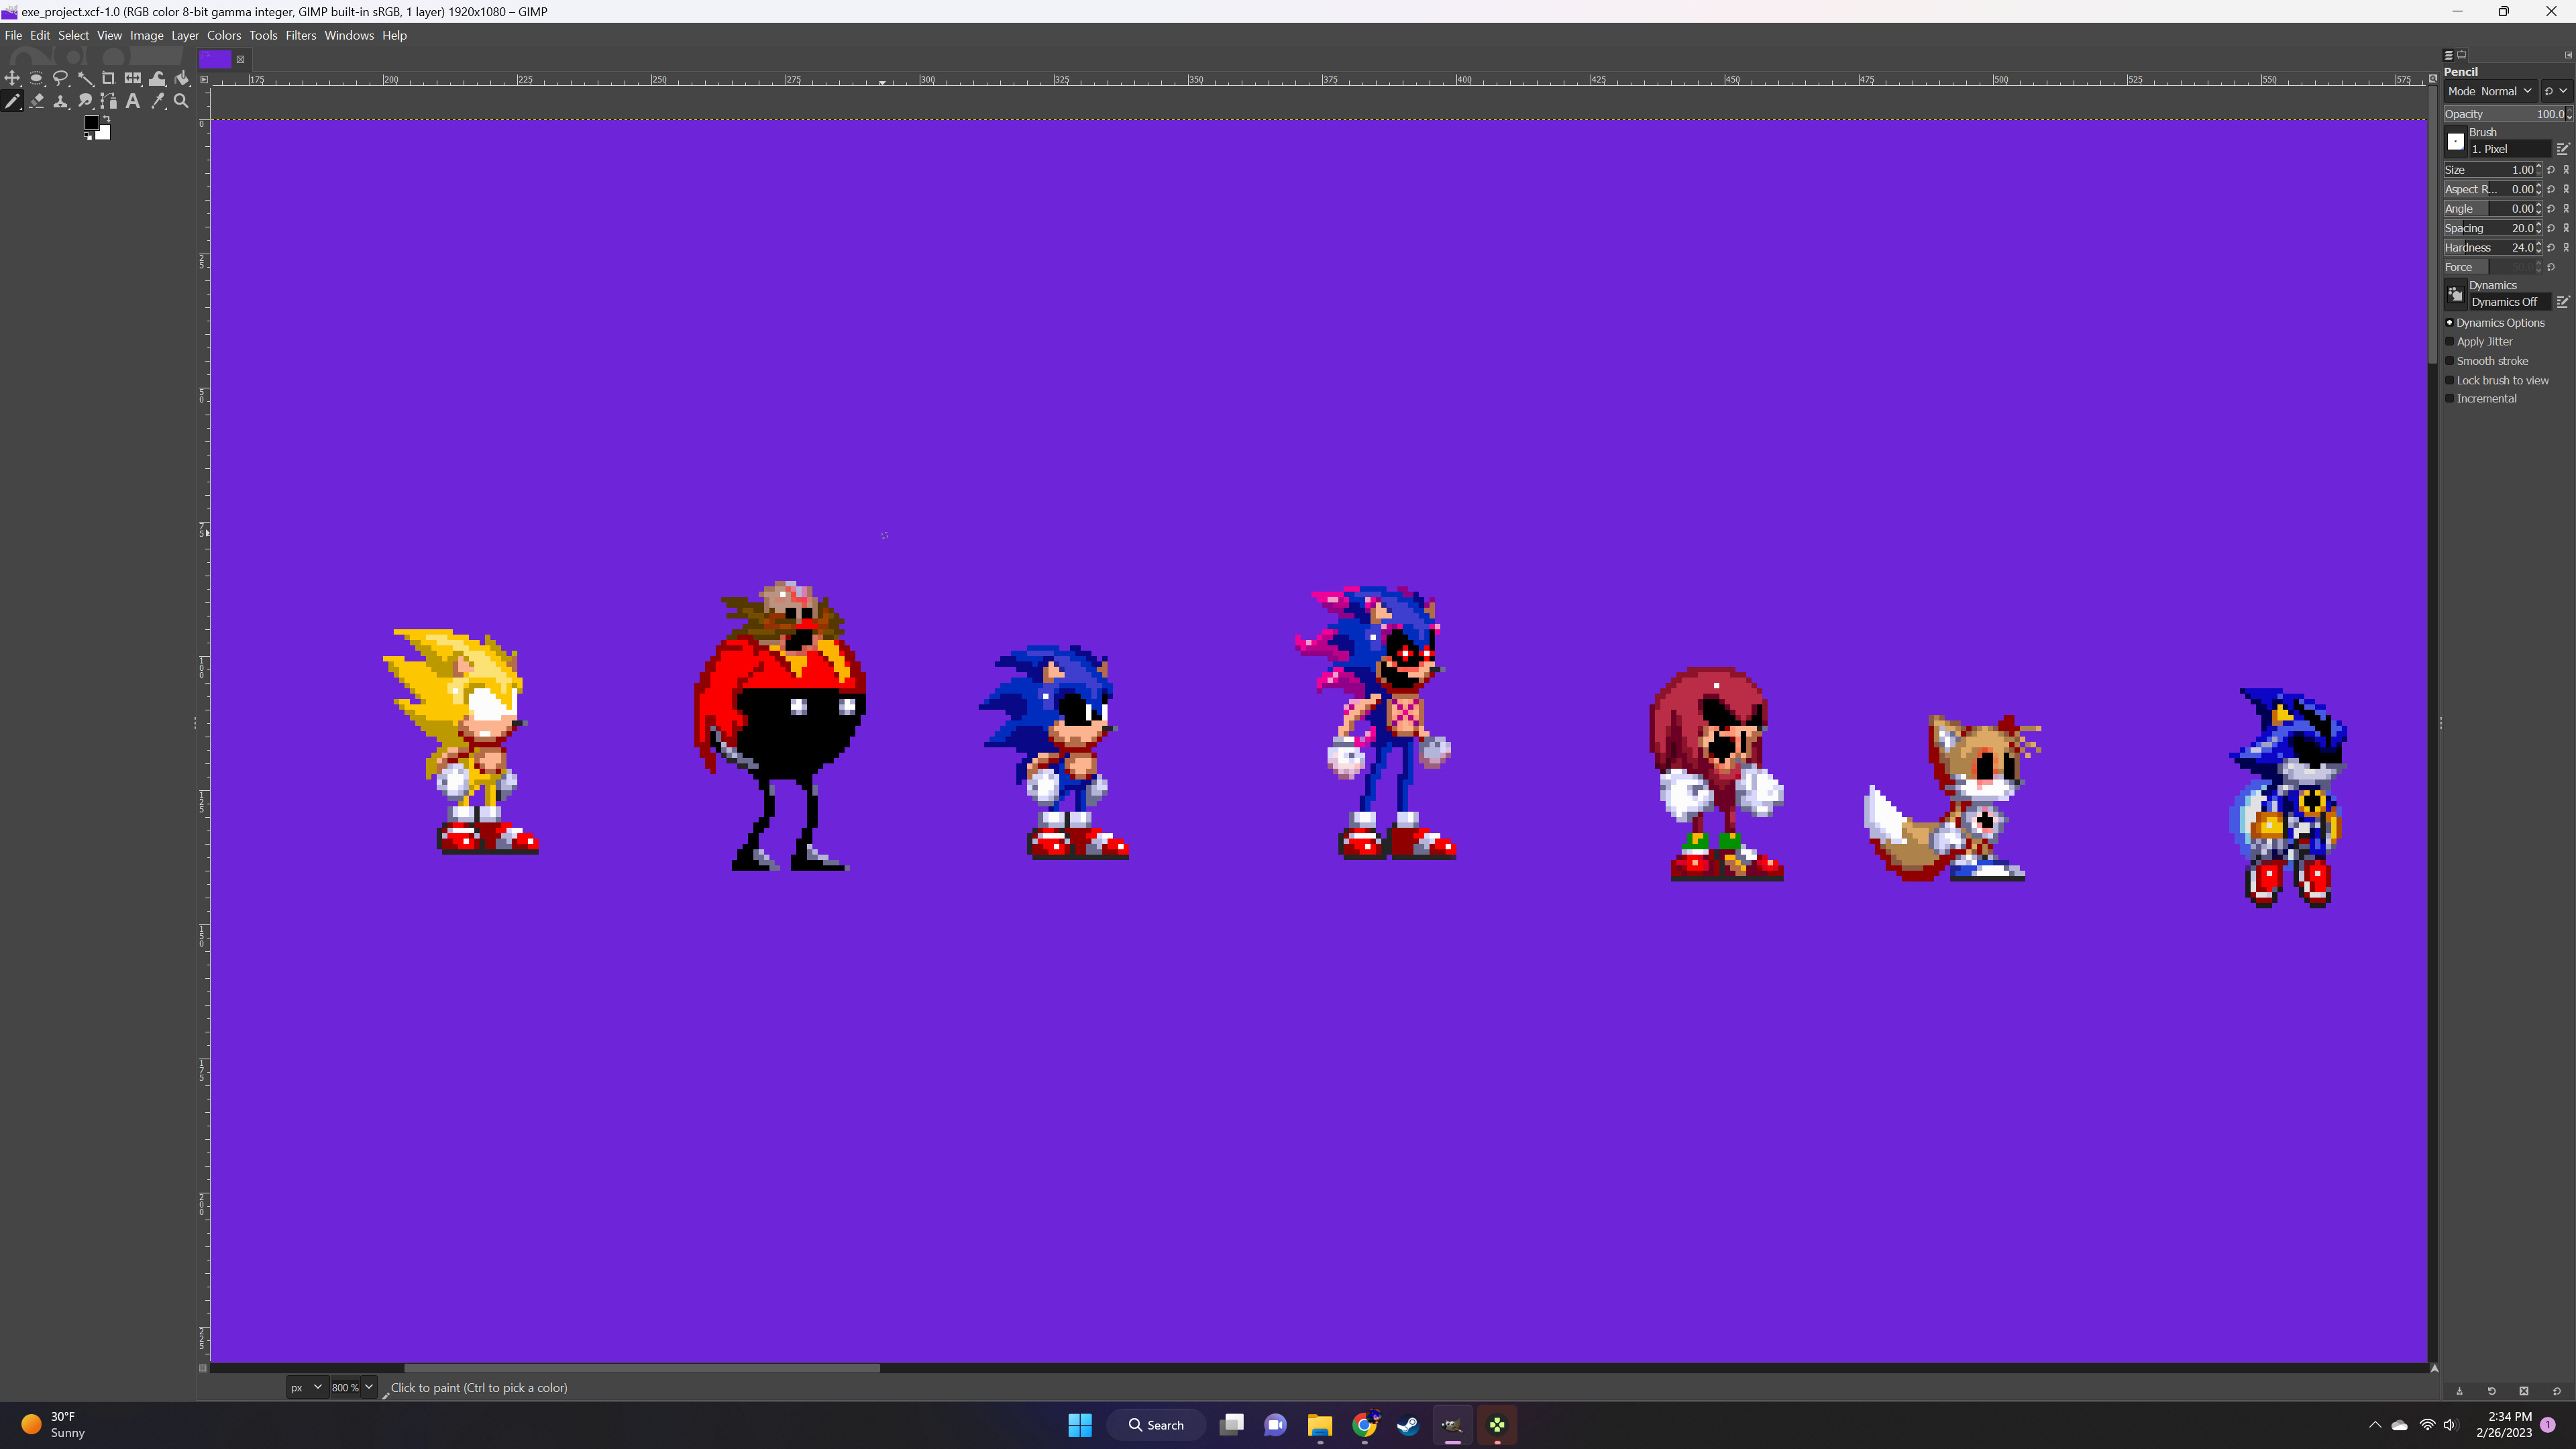Open the Tools menu
Viewport: 2576px width, 1449px height.
pyautogui.click(x=263, y=35)
